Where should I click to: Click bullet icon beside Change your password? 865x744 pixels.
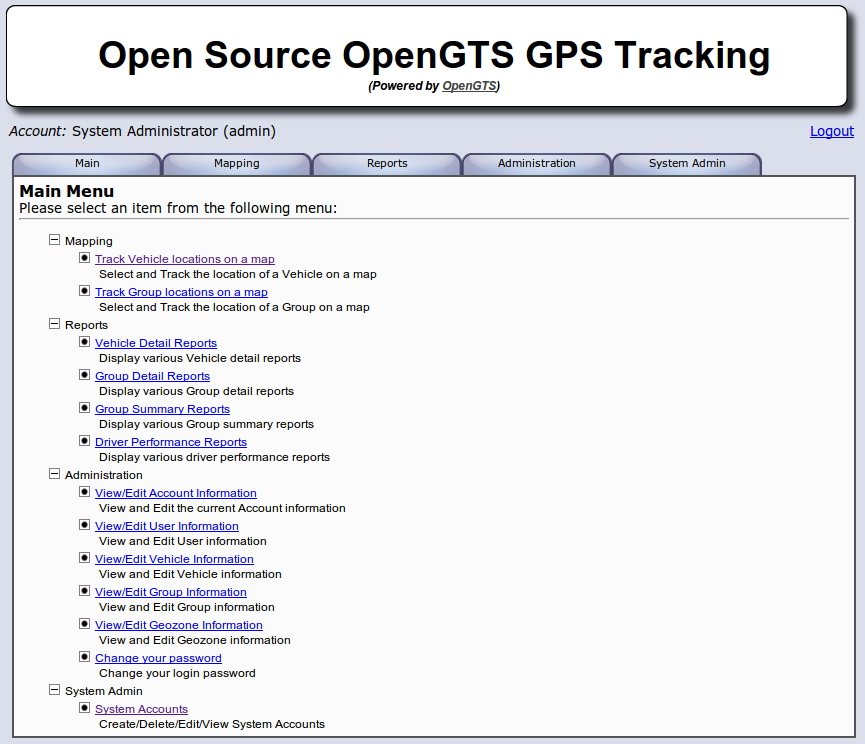(85, 657)
